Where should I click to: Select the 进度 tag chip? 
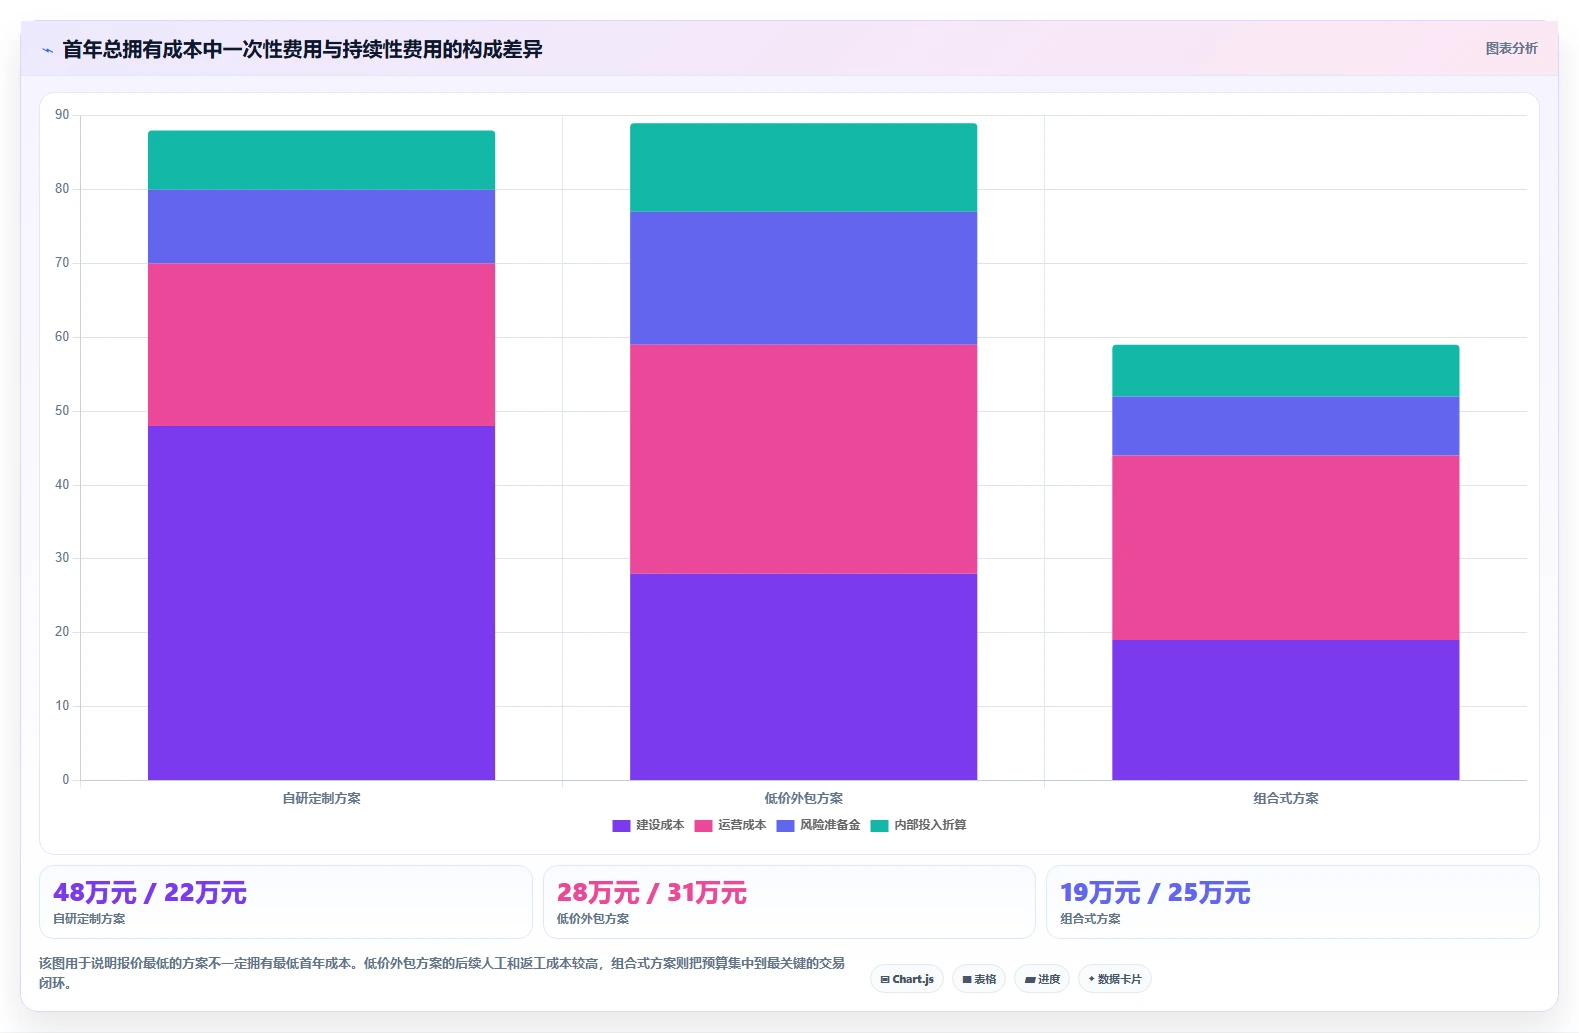(1042, 979)
